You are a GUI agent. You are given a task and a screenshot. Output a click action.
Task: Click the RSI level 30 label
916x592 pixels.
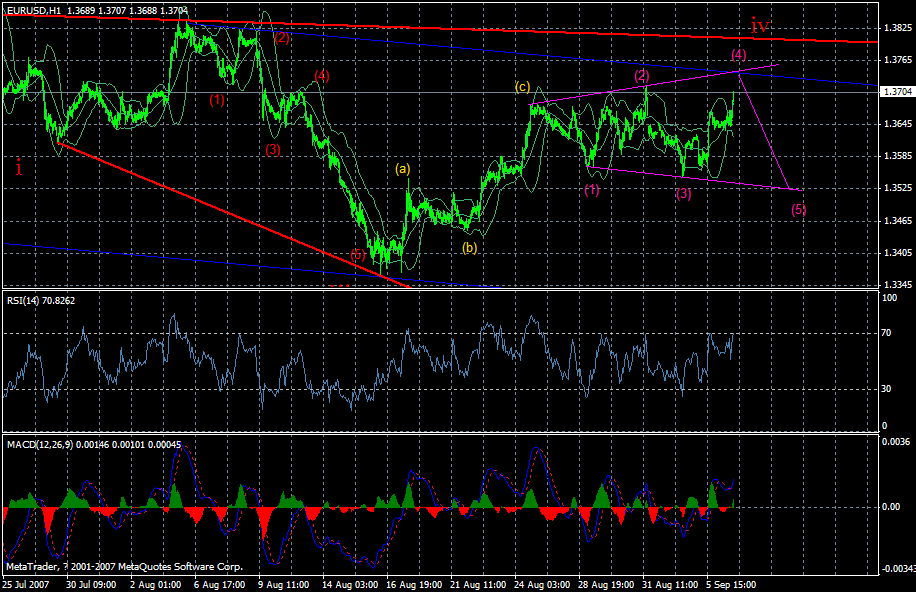[x=886, y=389]
